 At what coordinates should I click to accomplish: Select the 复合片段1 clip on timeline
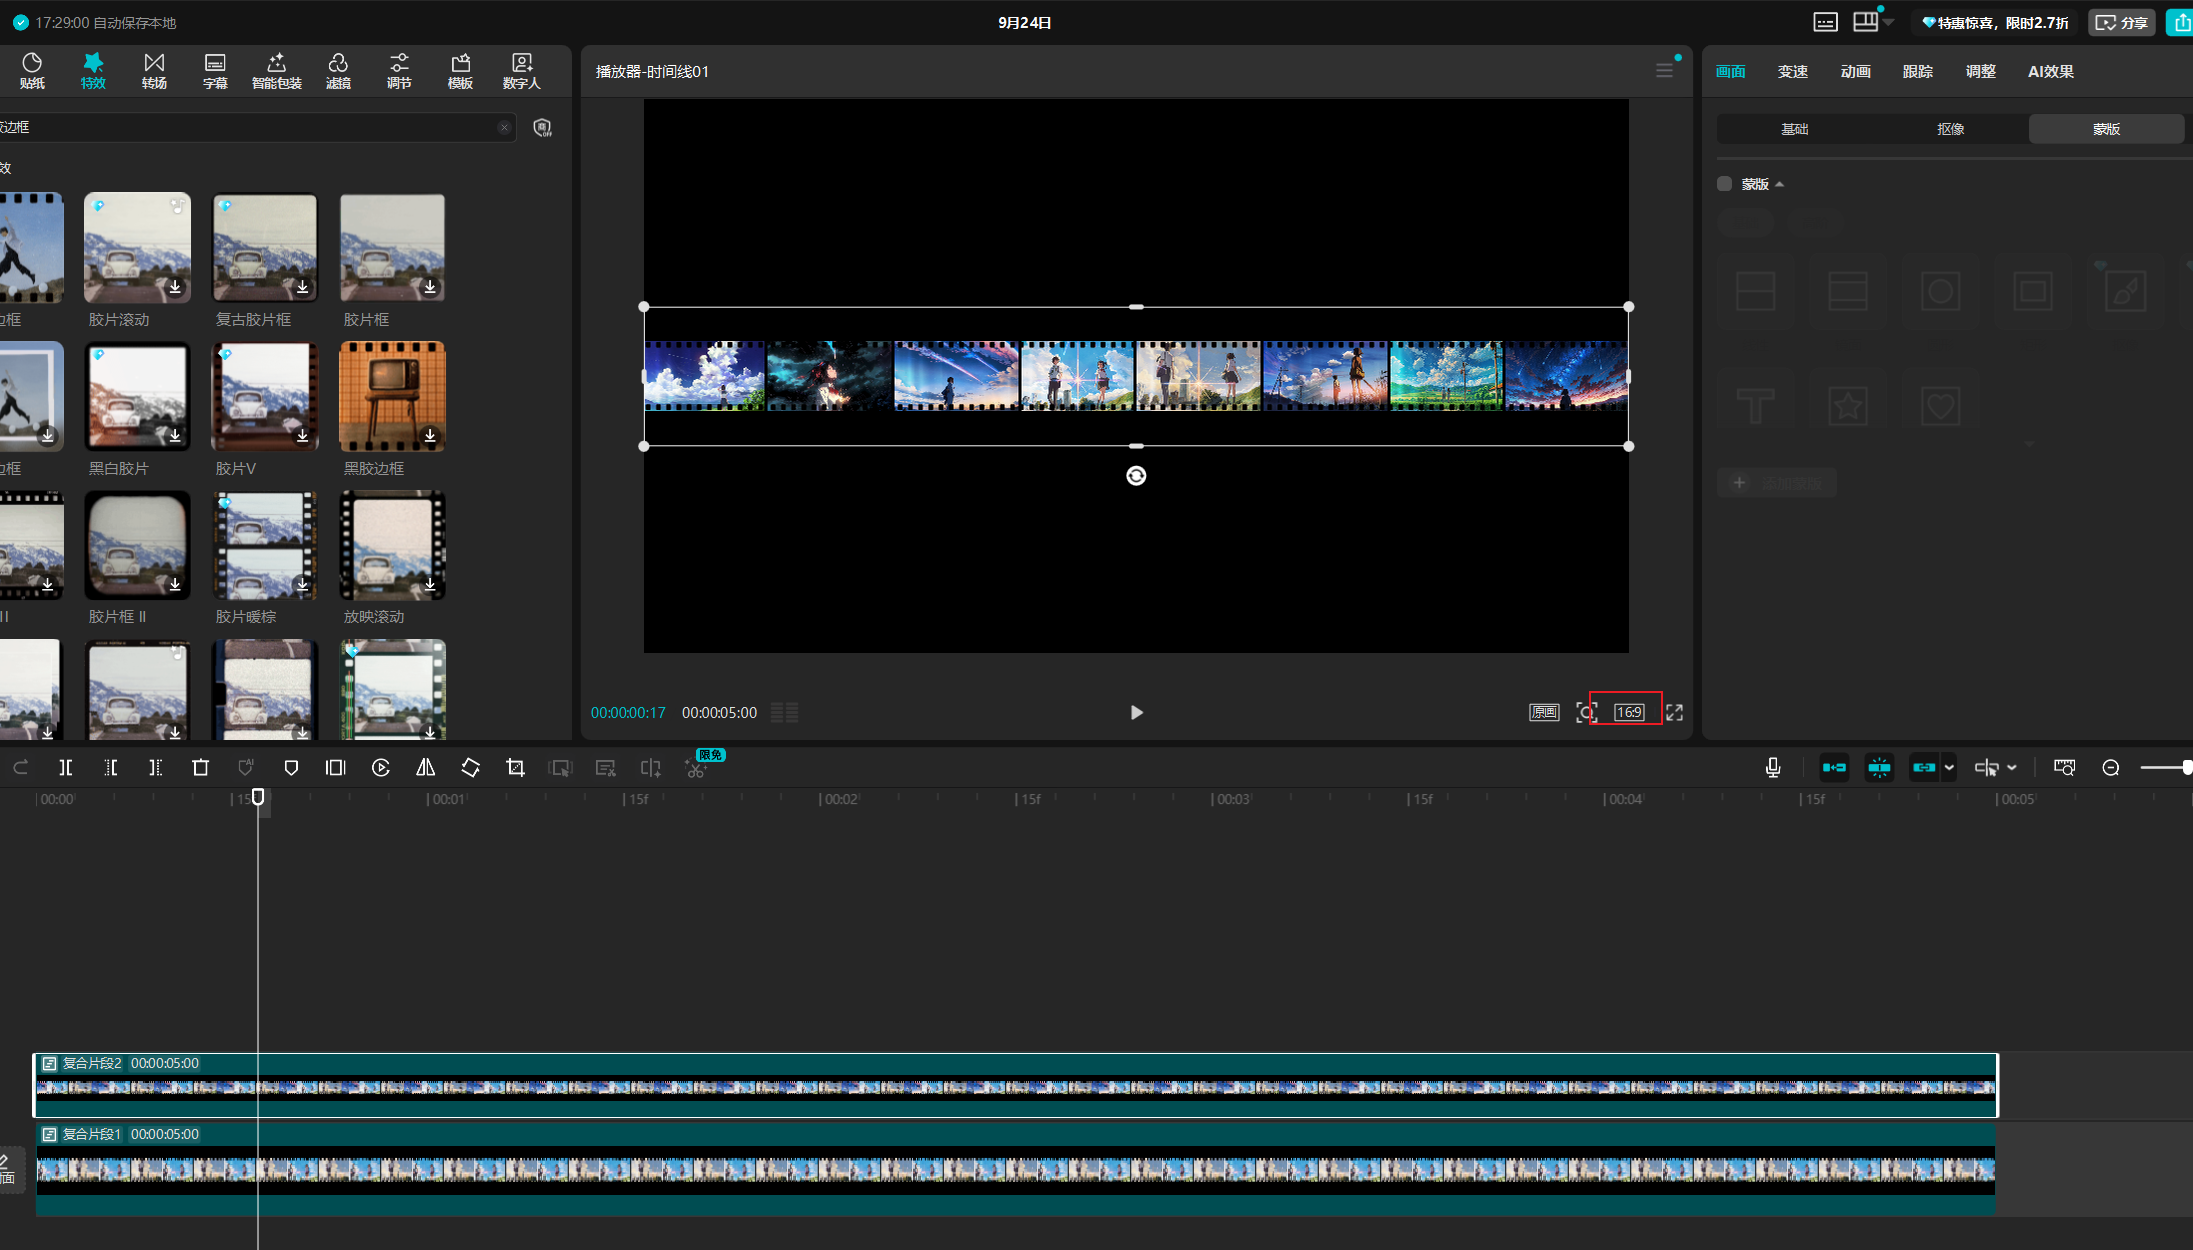click(x=1016, y=1170)
